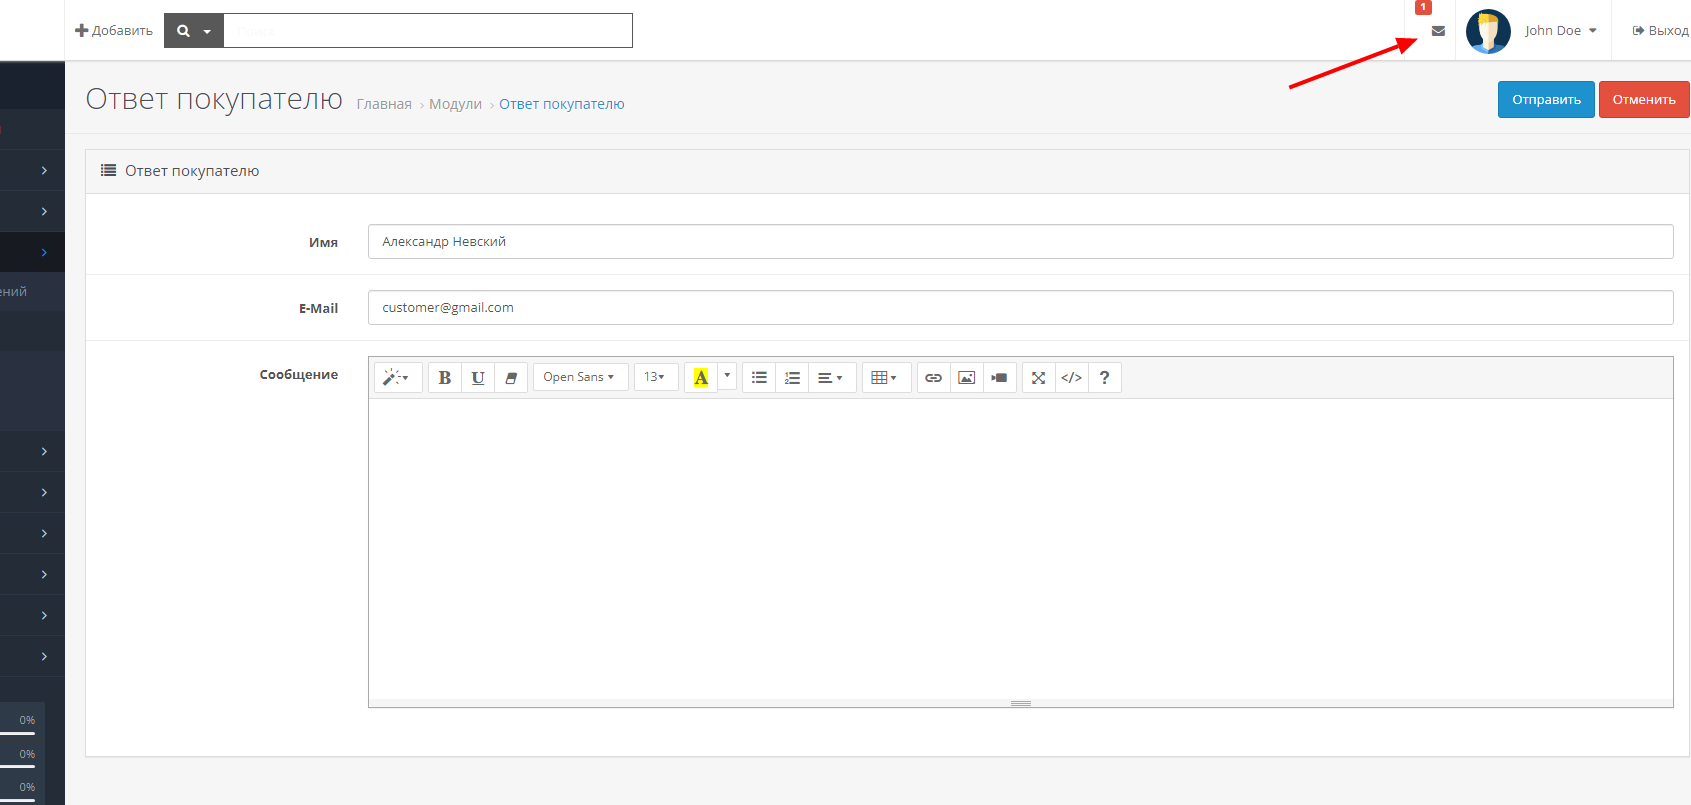Viewport: 1691px width, 805px height.
Task: Open the font size 13 dropdown
Action: (654, 377)
